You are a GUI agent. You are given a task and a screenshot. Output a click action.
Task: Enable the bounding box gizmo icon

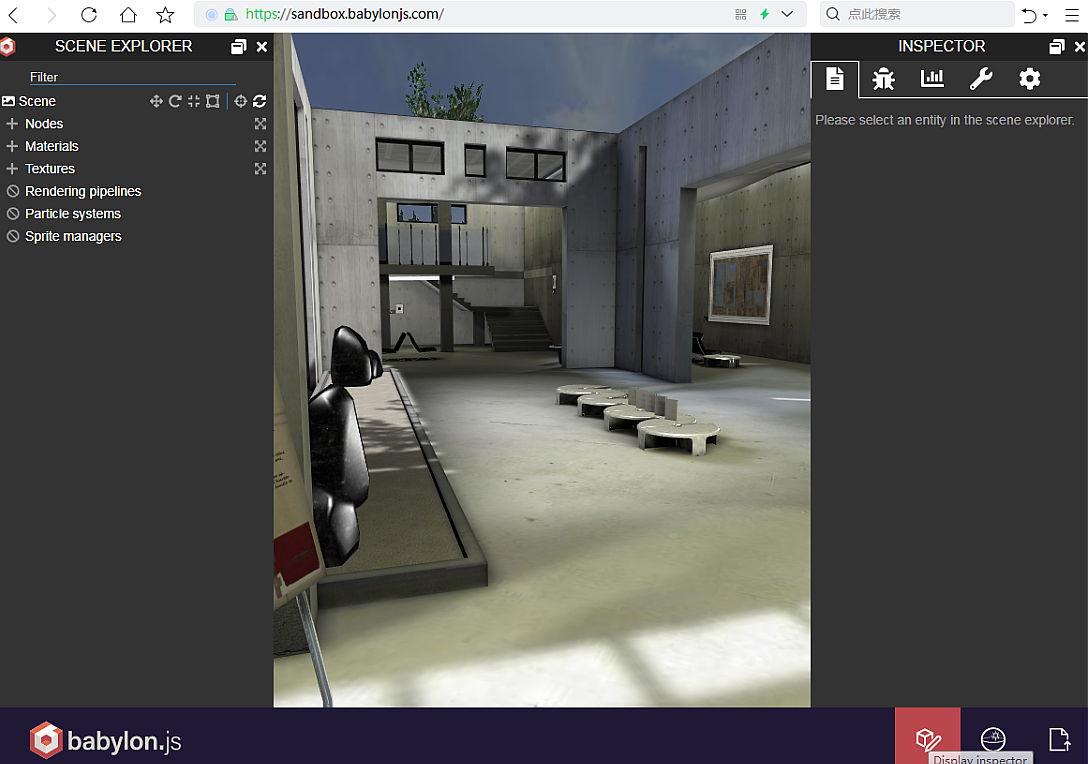[x=212, y=101]
